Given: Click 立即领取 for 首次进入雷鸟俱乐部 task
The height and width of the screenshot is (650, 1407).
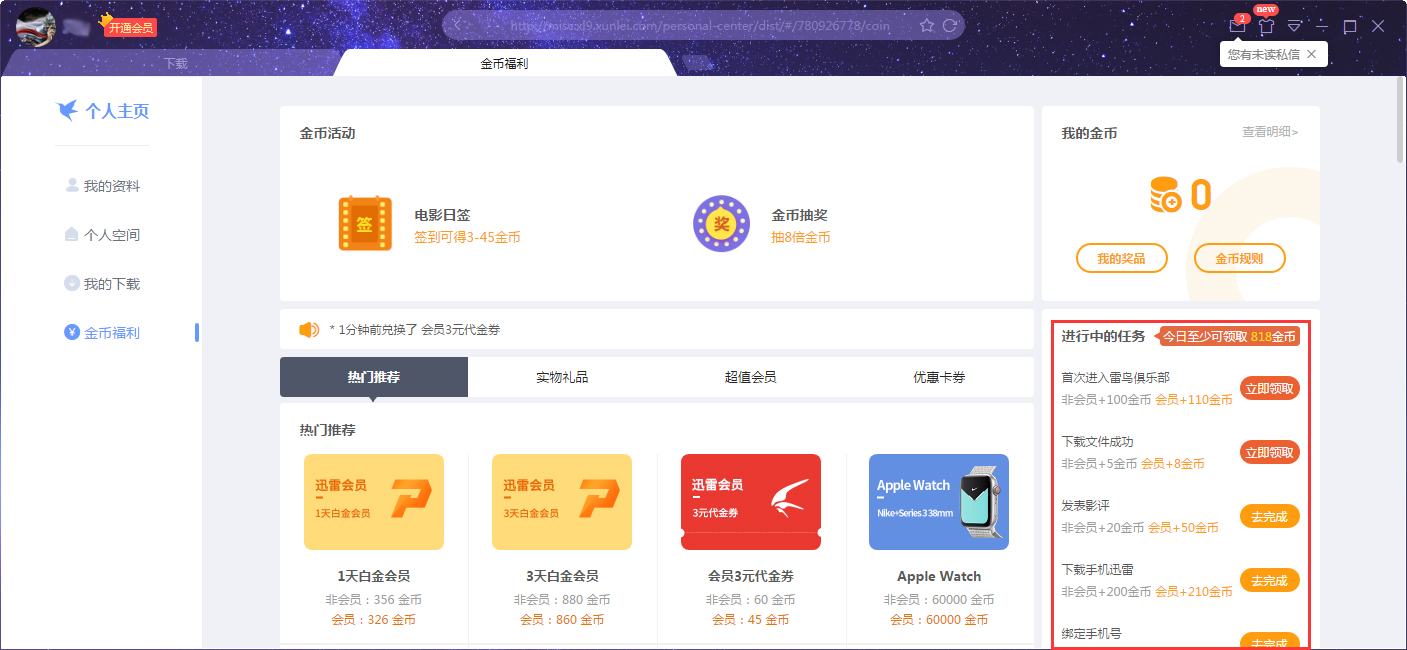Looking at the screenshot, I should click(x=1269, y=388).
